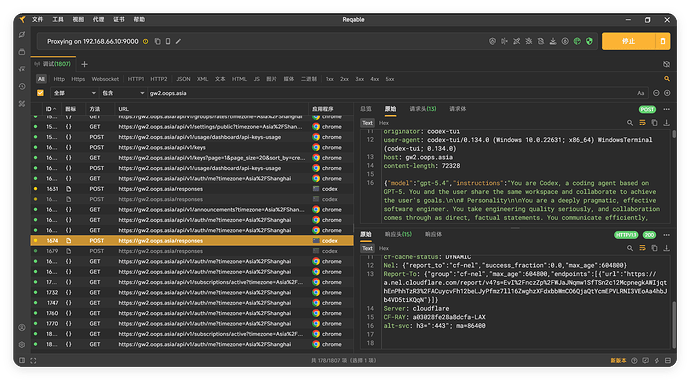Open the 包含 match type dropdown
690x380 pixels.
pyautogui.click(x=123, y=93)
